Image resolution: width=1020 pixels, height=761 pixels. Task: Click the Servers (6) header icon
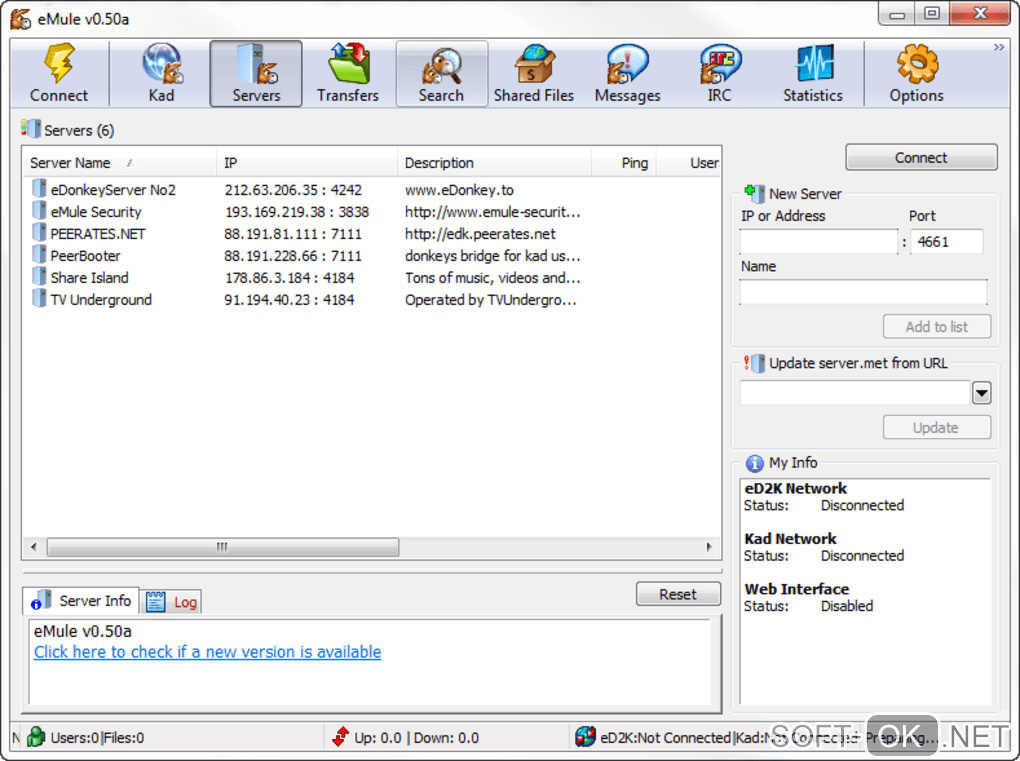[30, 129]
